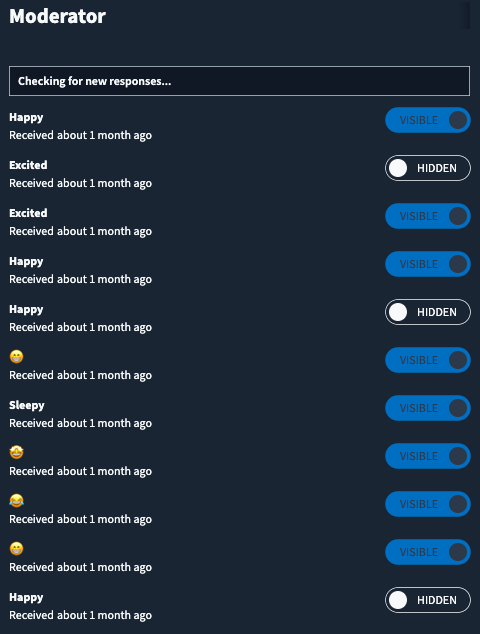This screenshot has height=634, width=480.
Task: Select the last grinning emoji response
Action: (x=17, y=548)
